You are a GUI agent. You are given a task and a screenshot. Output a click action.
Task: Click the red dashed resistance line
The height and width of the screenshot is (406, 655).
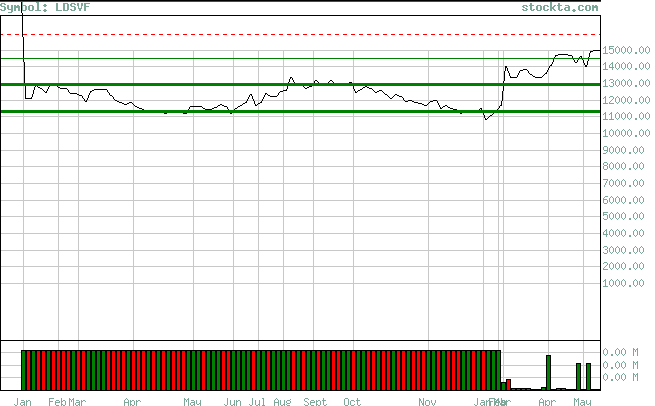point(301,34)
